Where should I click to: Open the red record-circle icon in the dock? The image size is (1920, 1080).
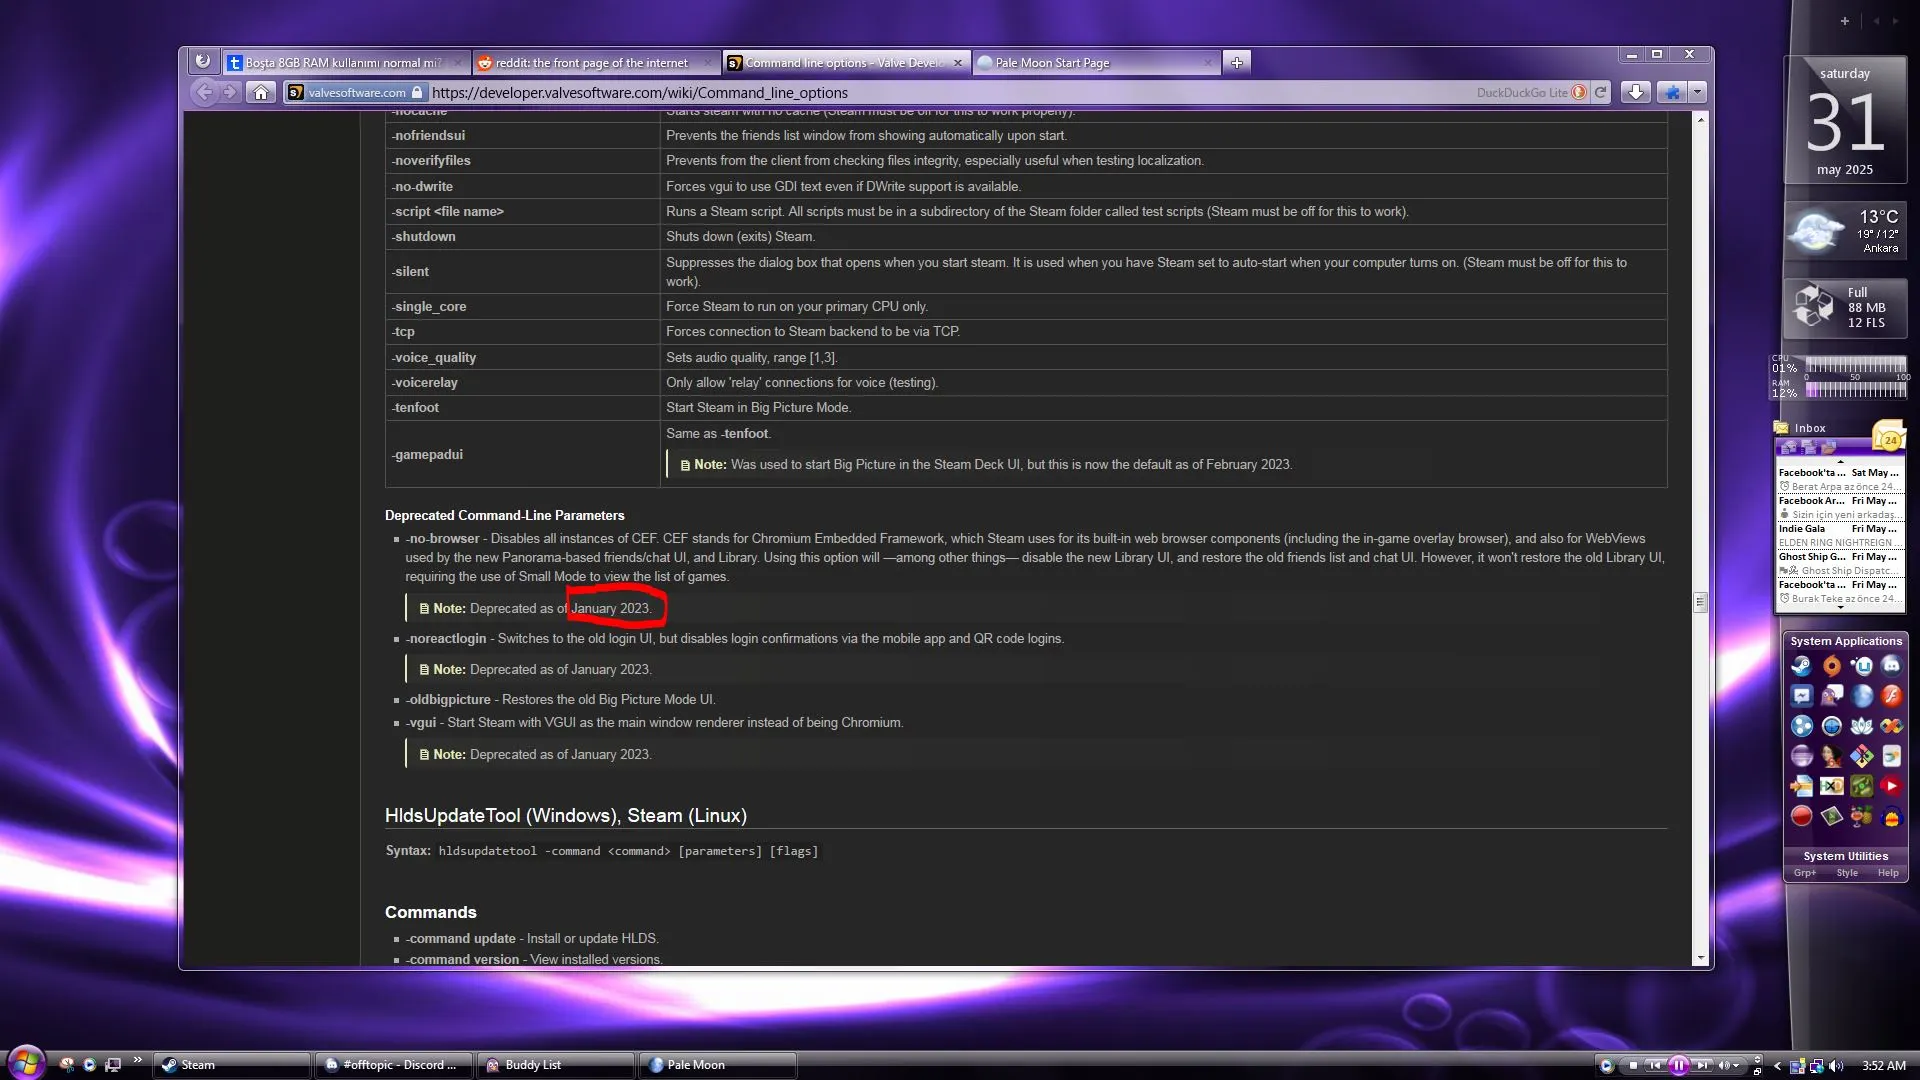(x=1801, y=816)
